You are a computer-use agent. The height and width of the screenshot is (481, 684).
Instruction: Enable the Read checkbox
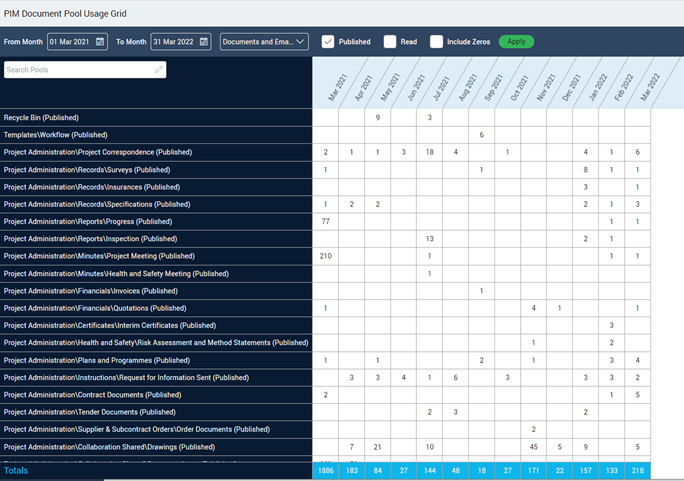390,42
